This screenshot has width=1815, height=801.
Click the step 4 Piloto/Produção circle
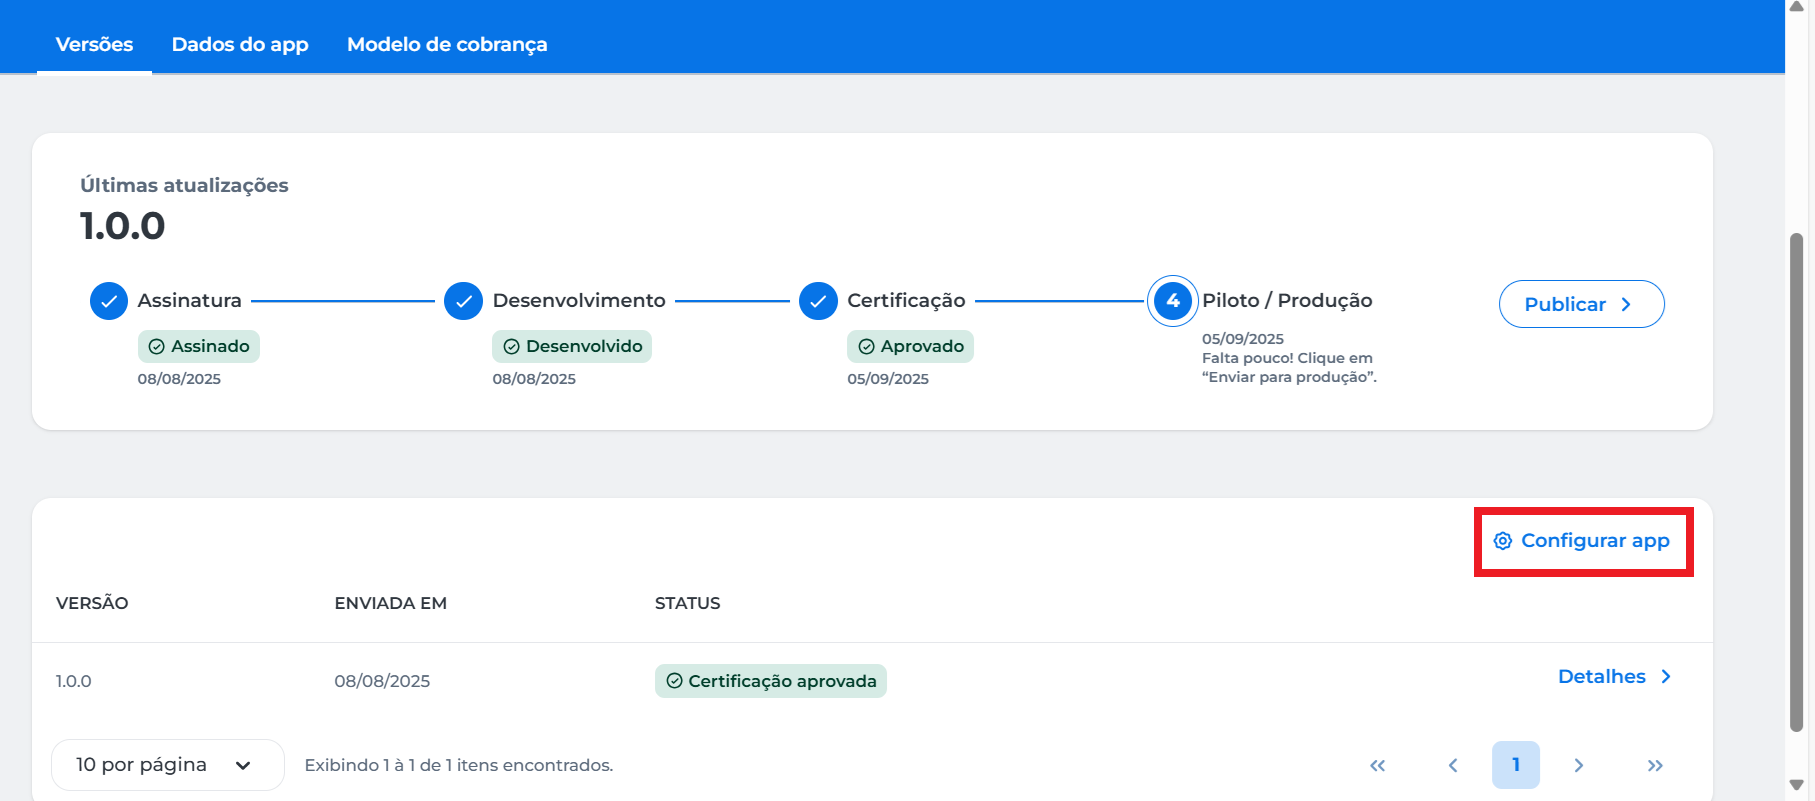[x=1172, y=301]
